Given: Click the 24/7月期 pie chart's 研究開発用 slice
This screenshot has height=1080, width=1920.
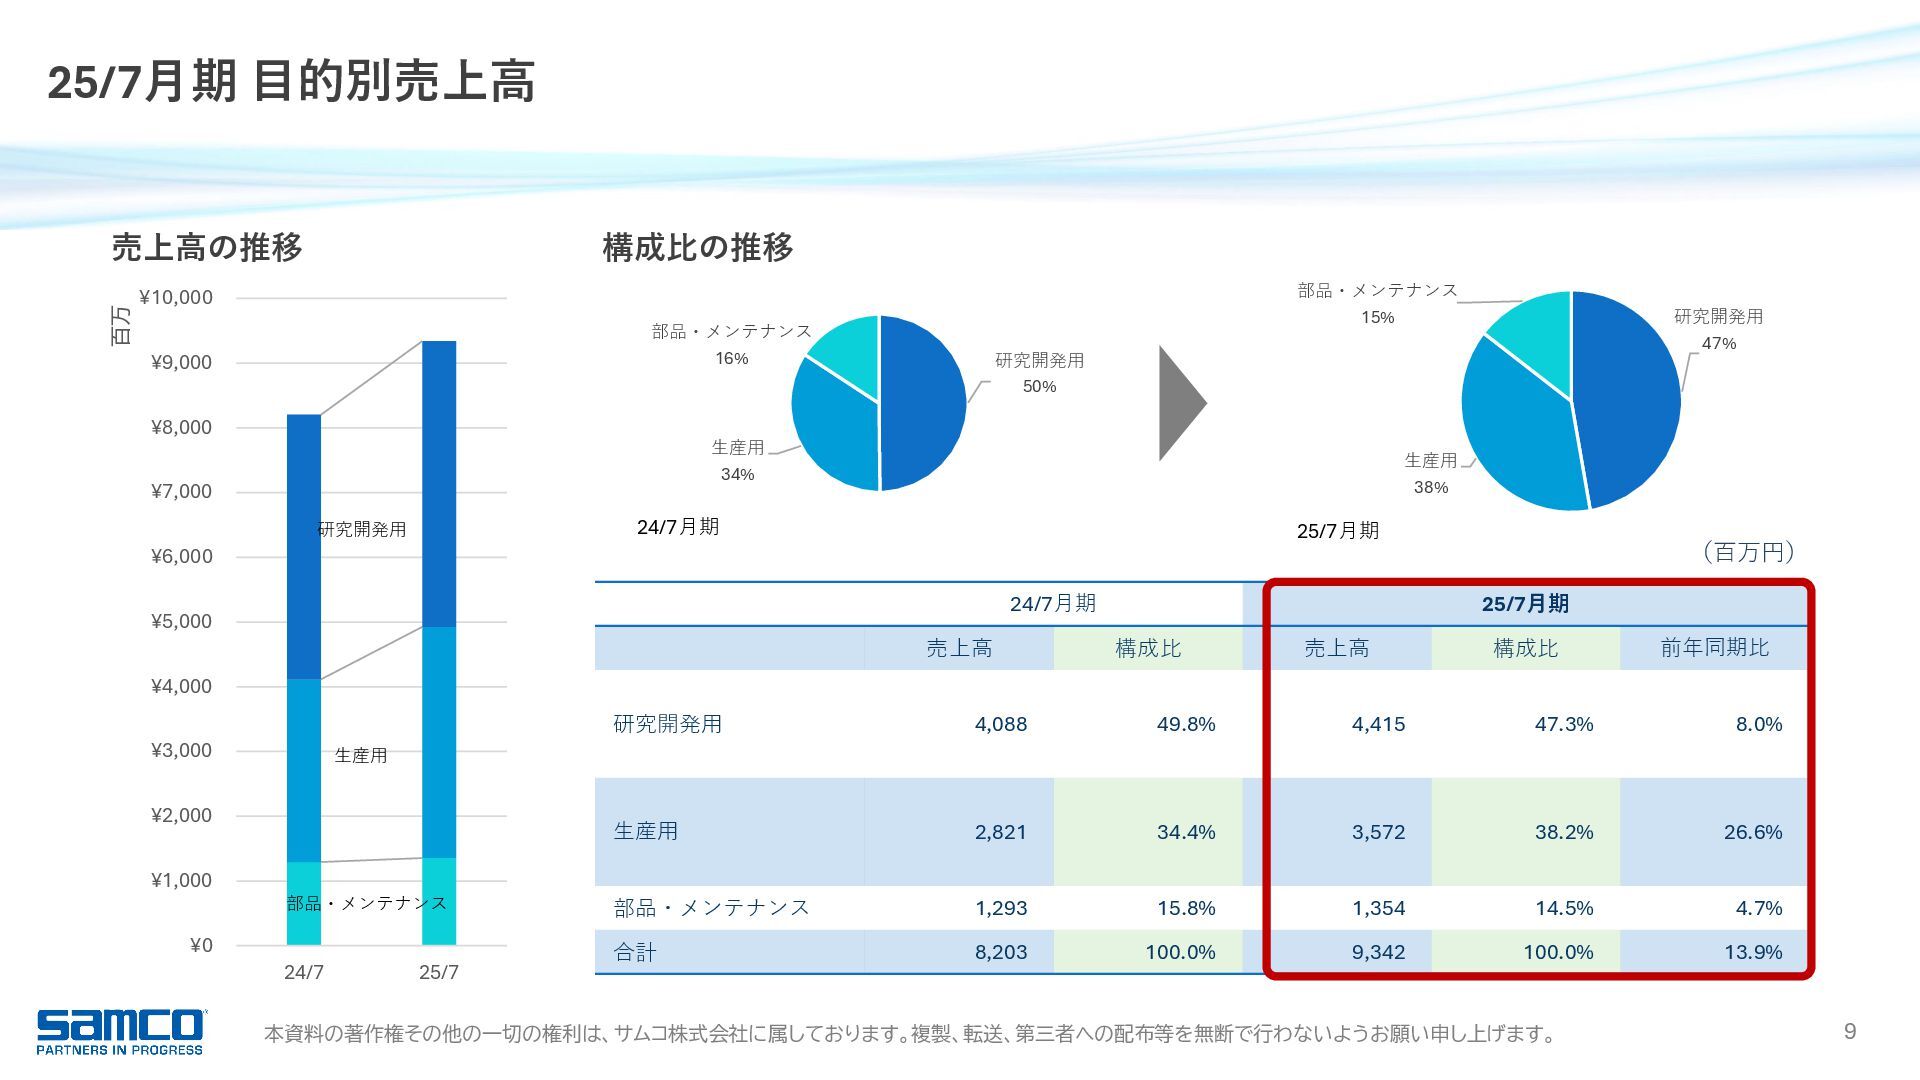Looking at the screenshot, I should click(x=925, y=403).
